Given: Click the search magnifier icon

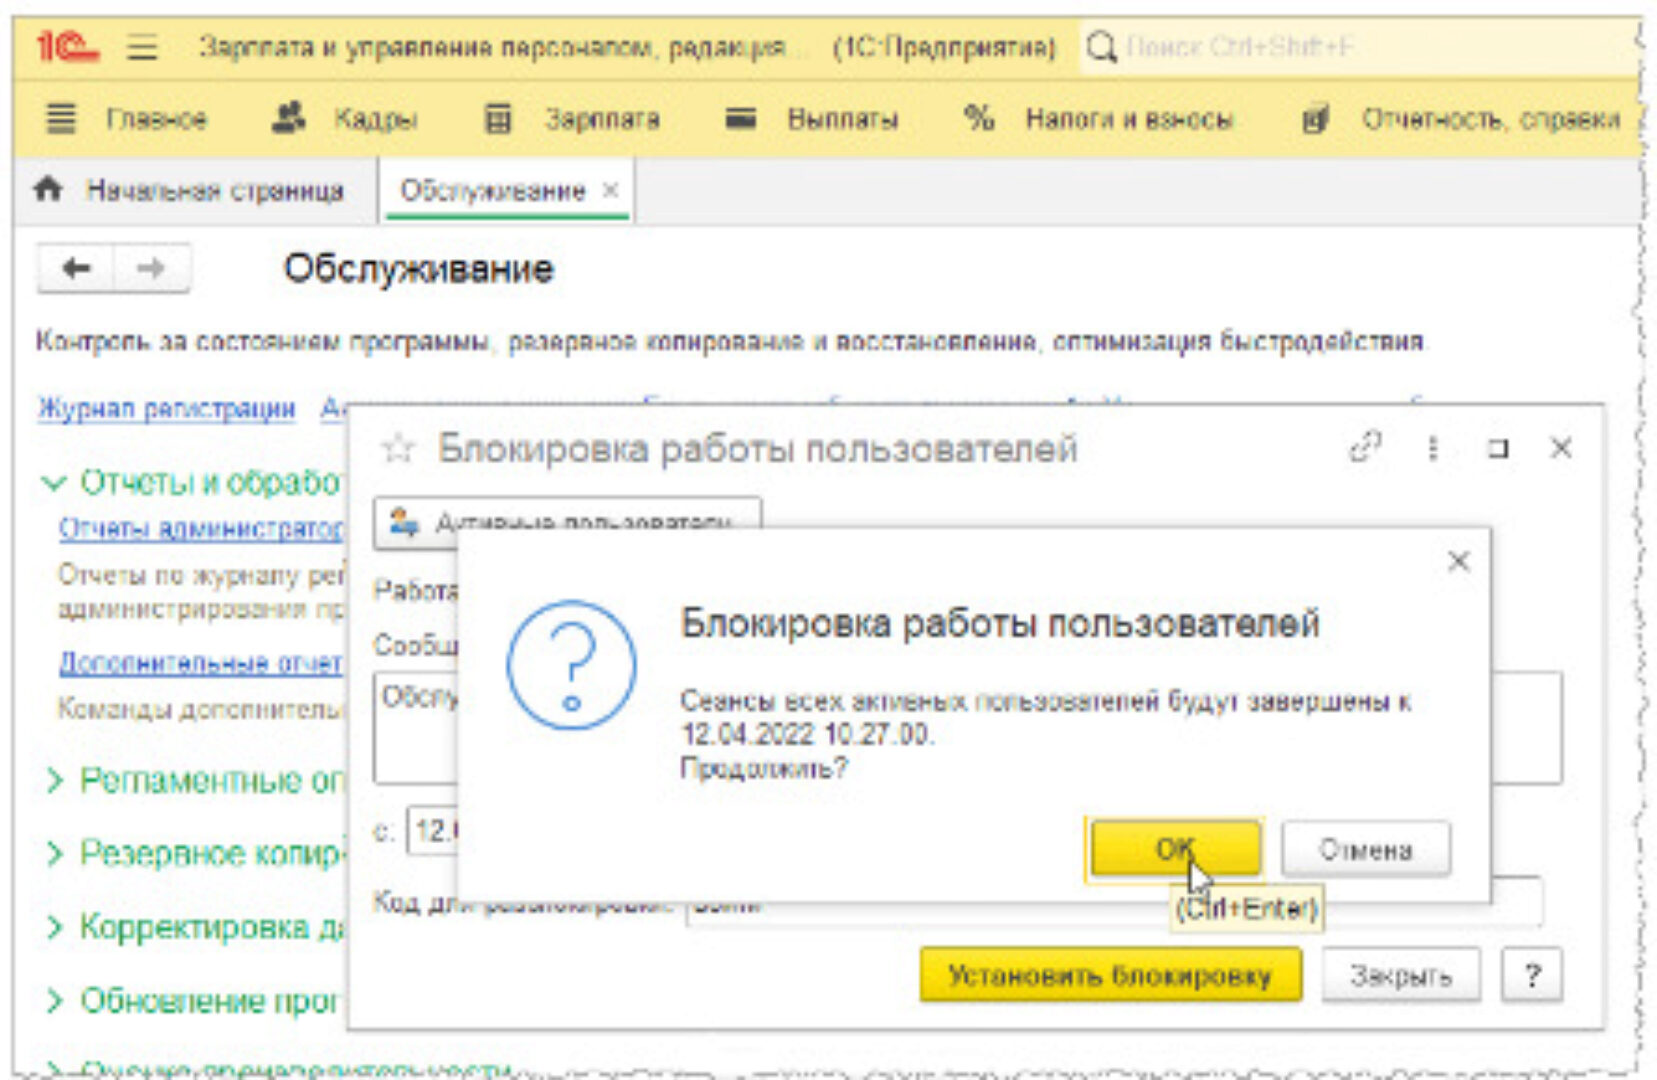Looking at the screenshot, I should point(1101,47).
